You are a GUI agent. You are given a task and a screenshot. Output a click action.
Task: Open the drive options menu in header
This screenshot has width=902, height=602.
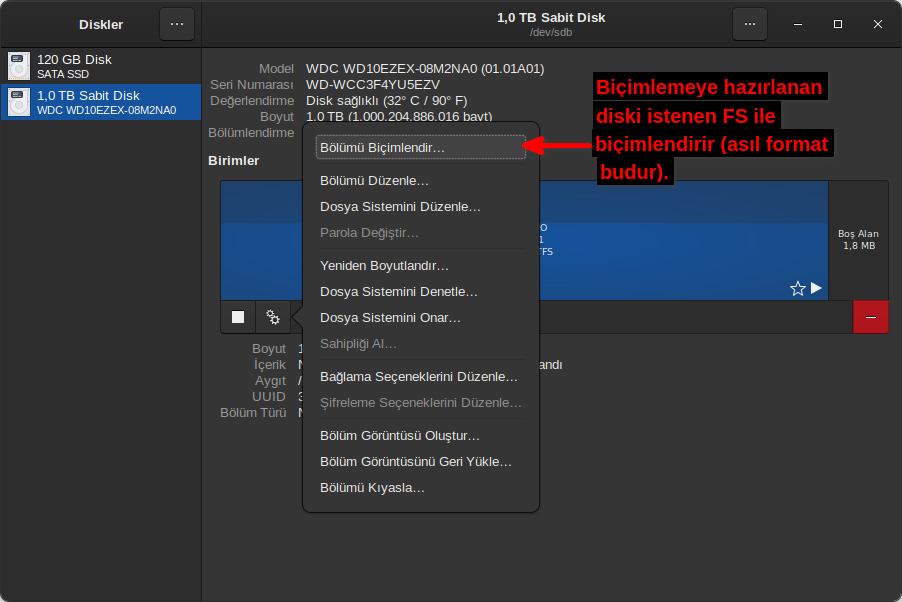pos(750,24)
